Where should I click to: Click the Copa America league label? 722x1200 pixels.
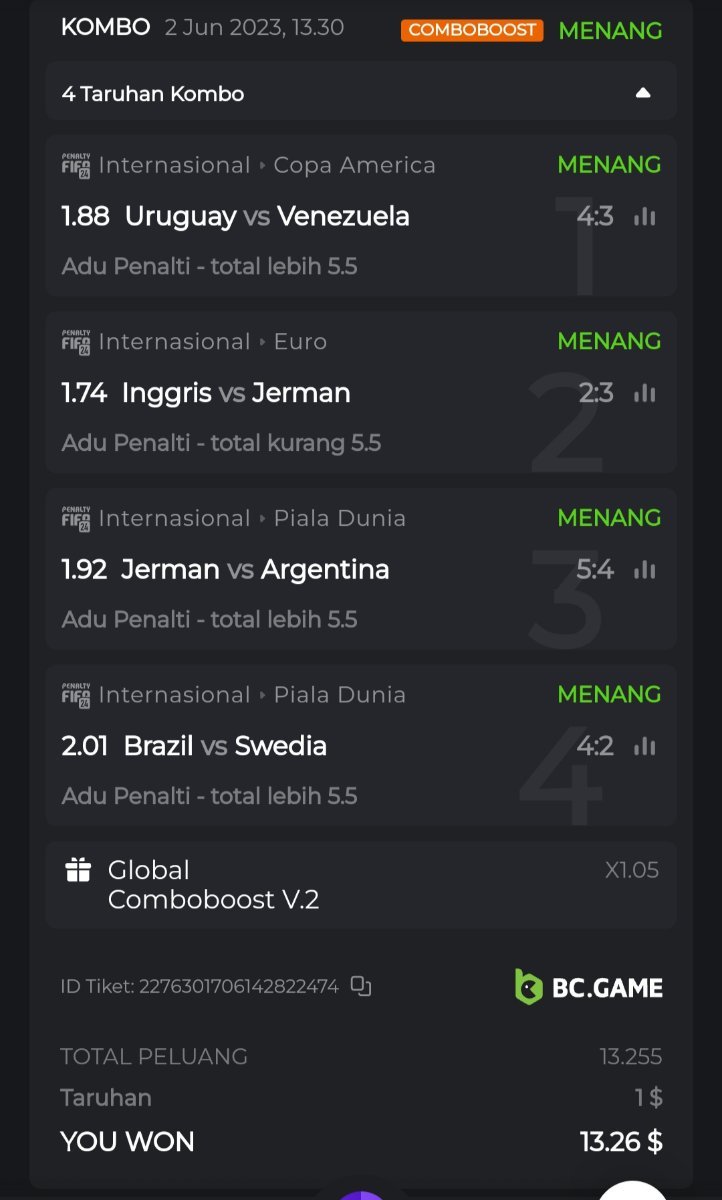354,165
